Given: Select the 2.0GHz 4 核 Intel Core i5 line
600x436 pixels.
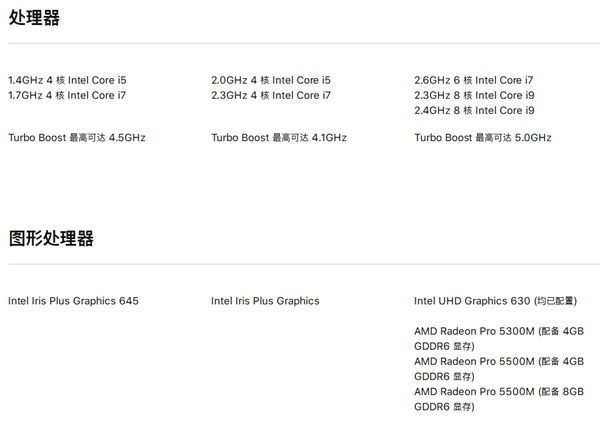Looking at the screenshot, I should coord(270,80).
